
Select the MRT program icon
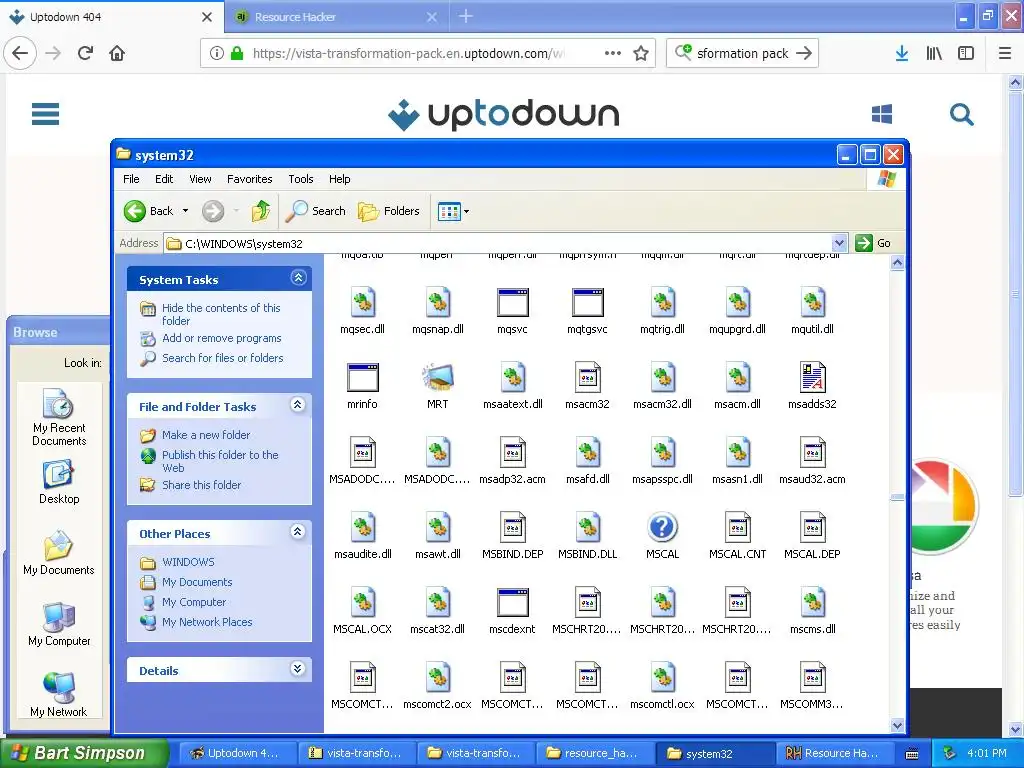(x=438, y=377)
